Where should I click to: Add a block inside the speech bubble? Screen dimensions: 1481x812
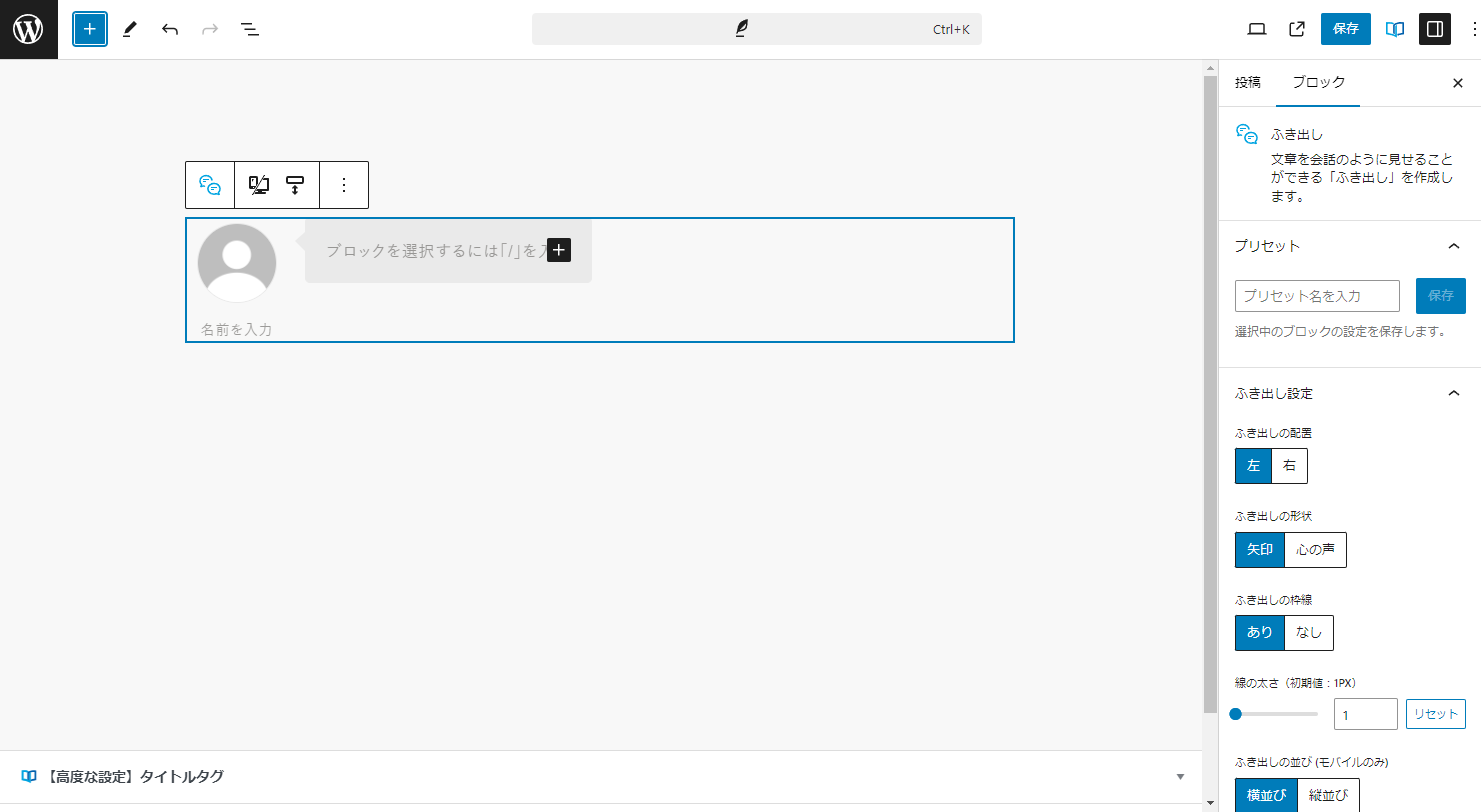pyautogui.click(x=559, y=250)
